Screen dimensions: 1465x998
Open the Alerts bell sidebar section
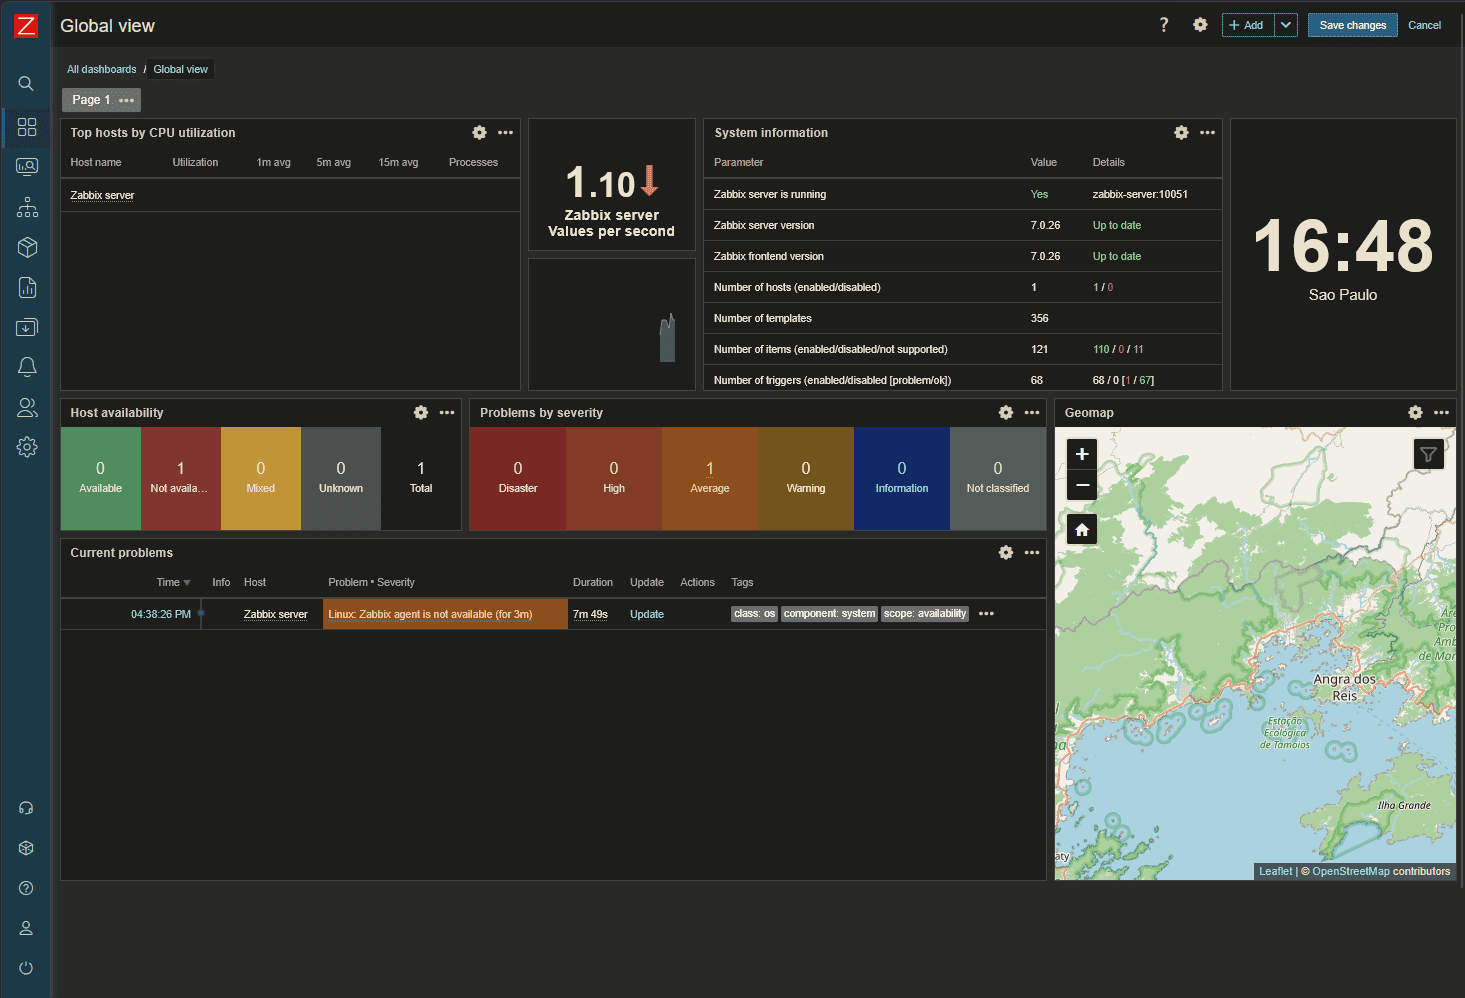27,367
